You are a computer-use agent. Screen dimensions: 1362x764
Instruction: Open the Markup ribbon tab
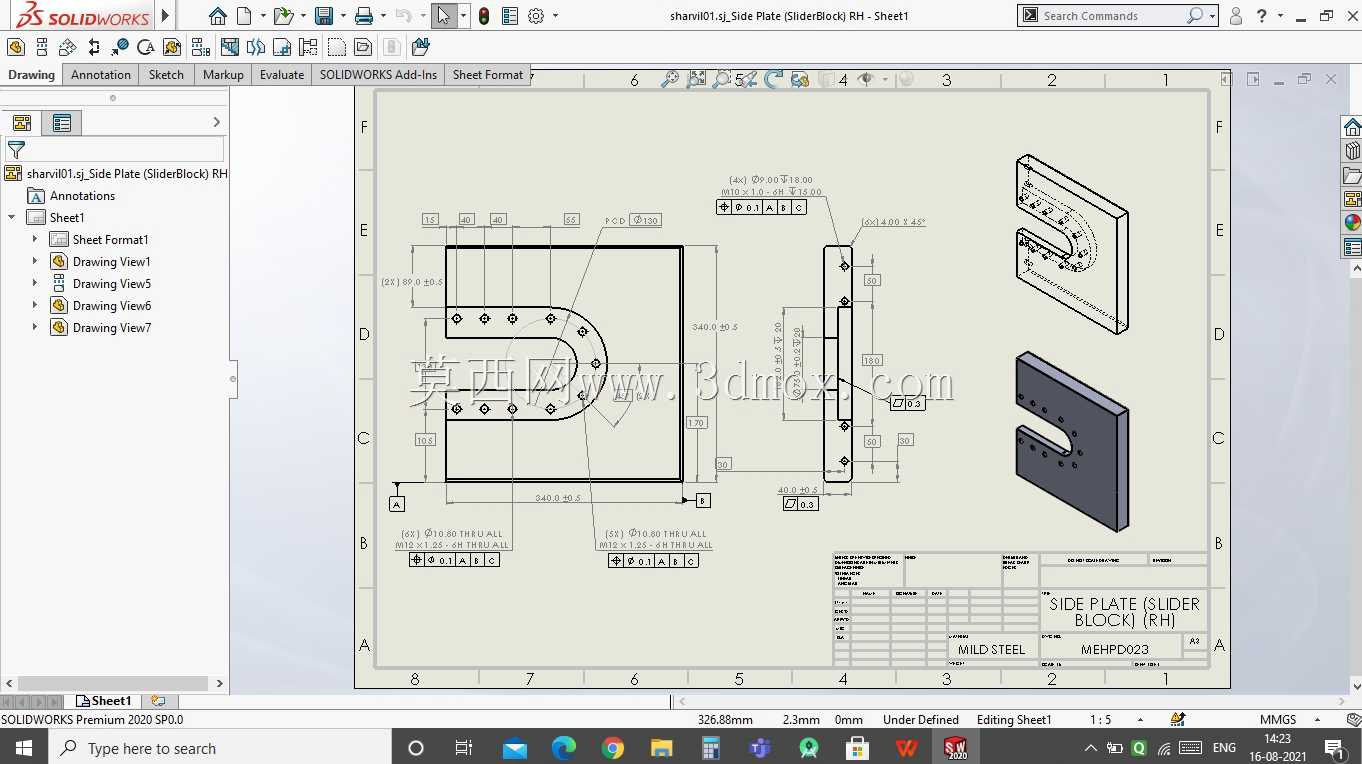point(223,75)
